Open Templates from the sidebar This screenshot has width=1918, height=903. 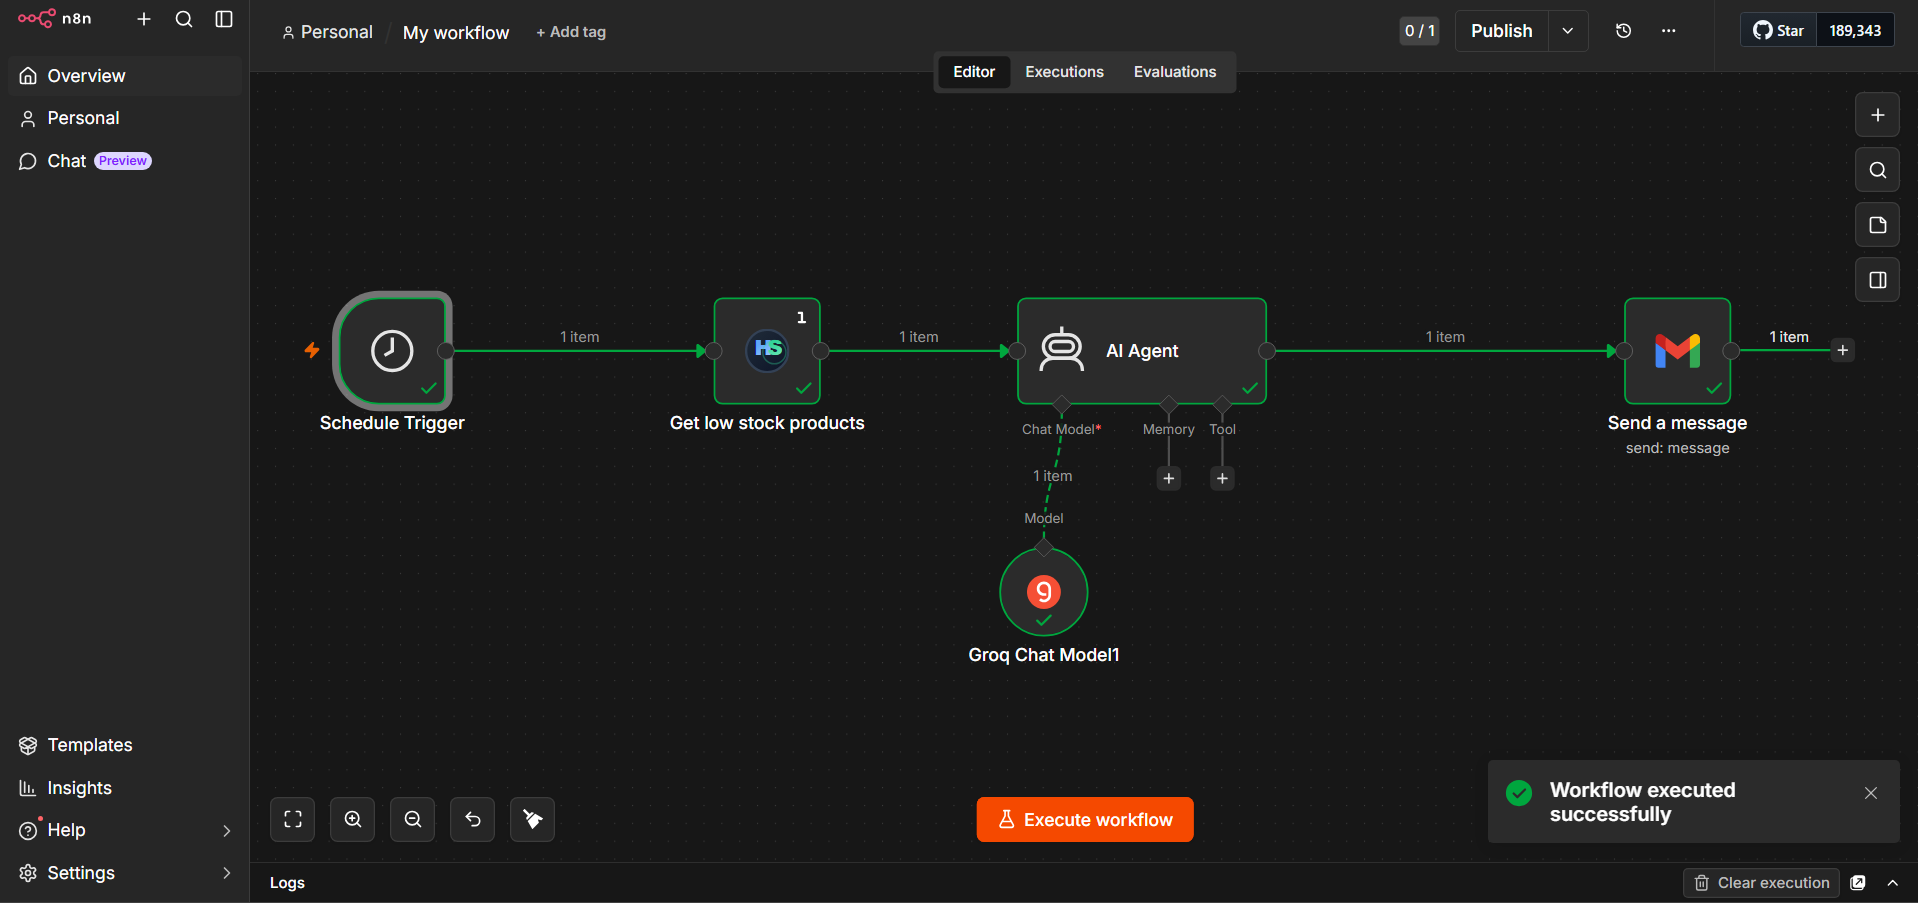[125, 745]
